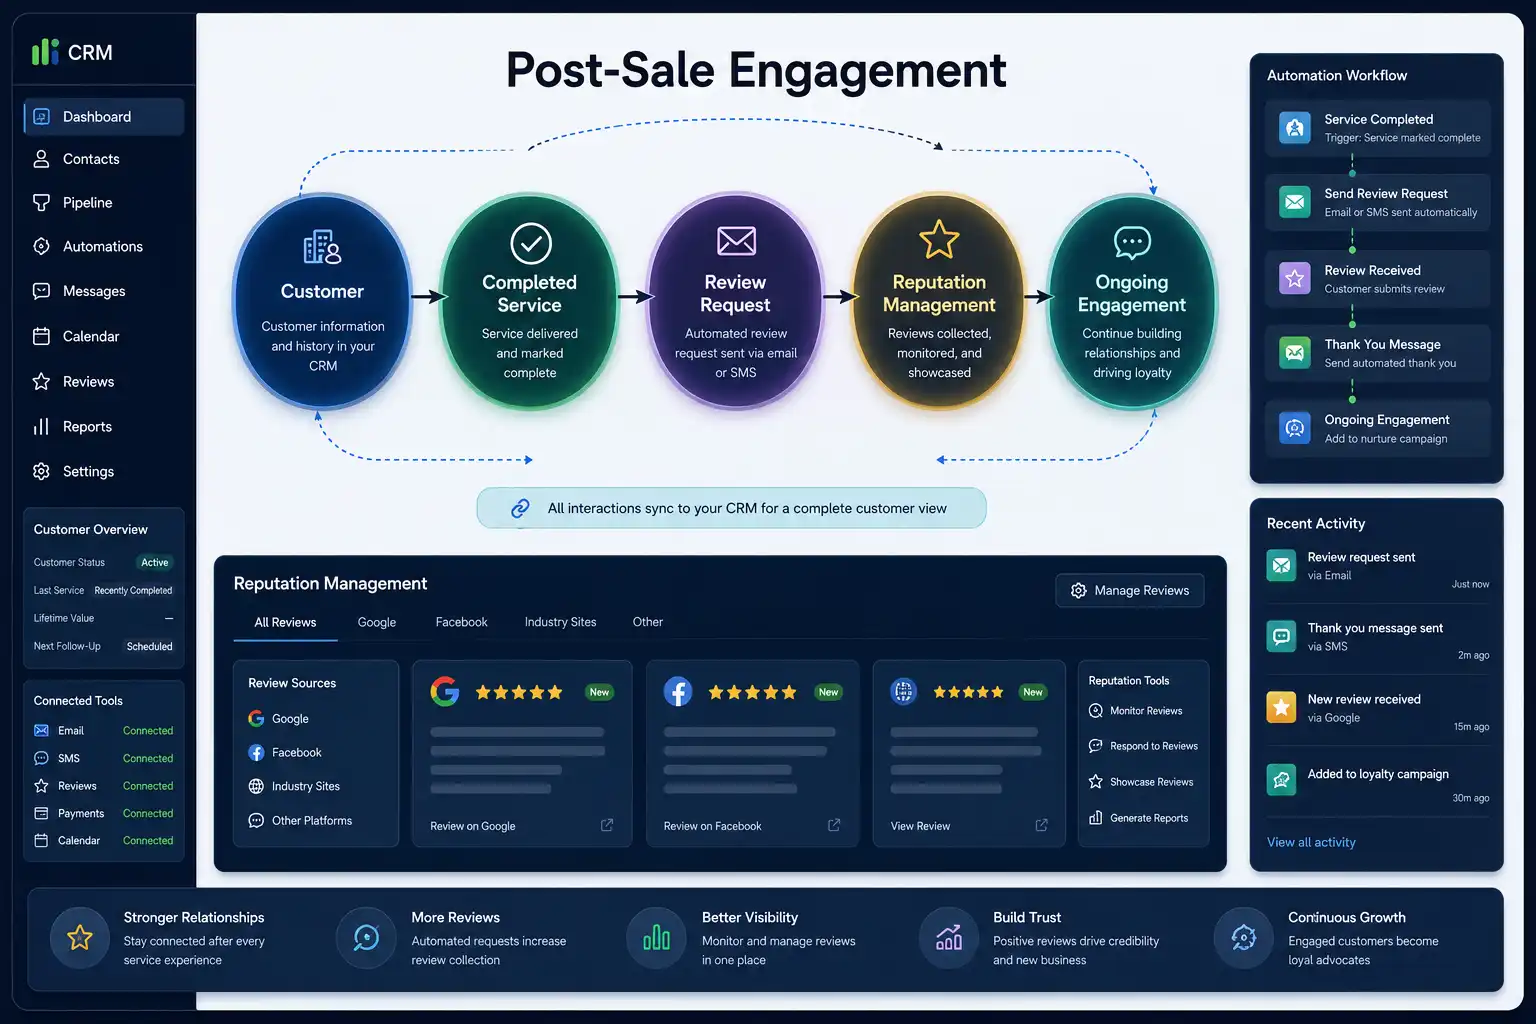Screen dimensions: 1536x1024
Task: Click the Send Review Request workflow icon
Action: (x=1295, y=202)
